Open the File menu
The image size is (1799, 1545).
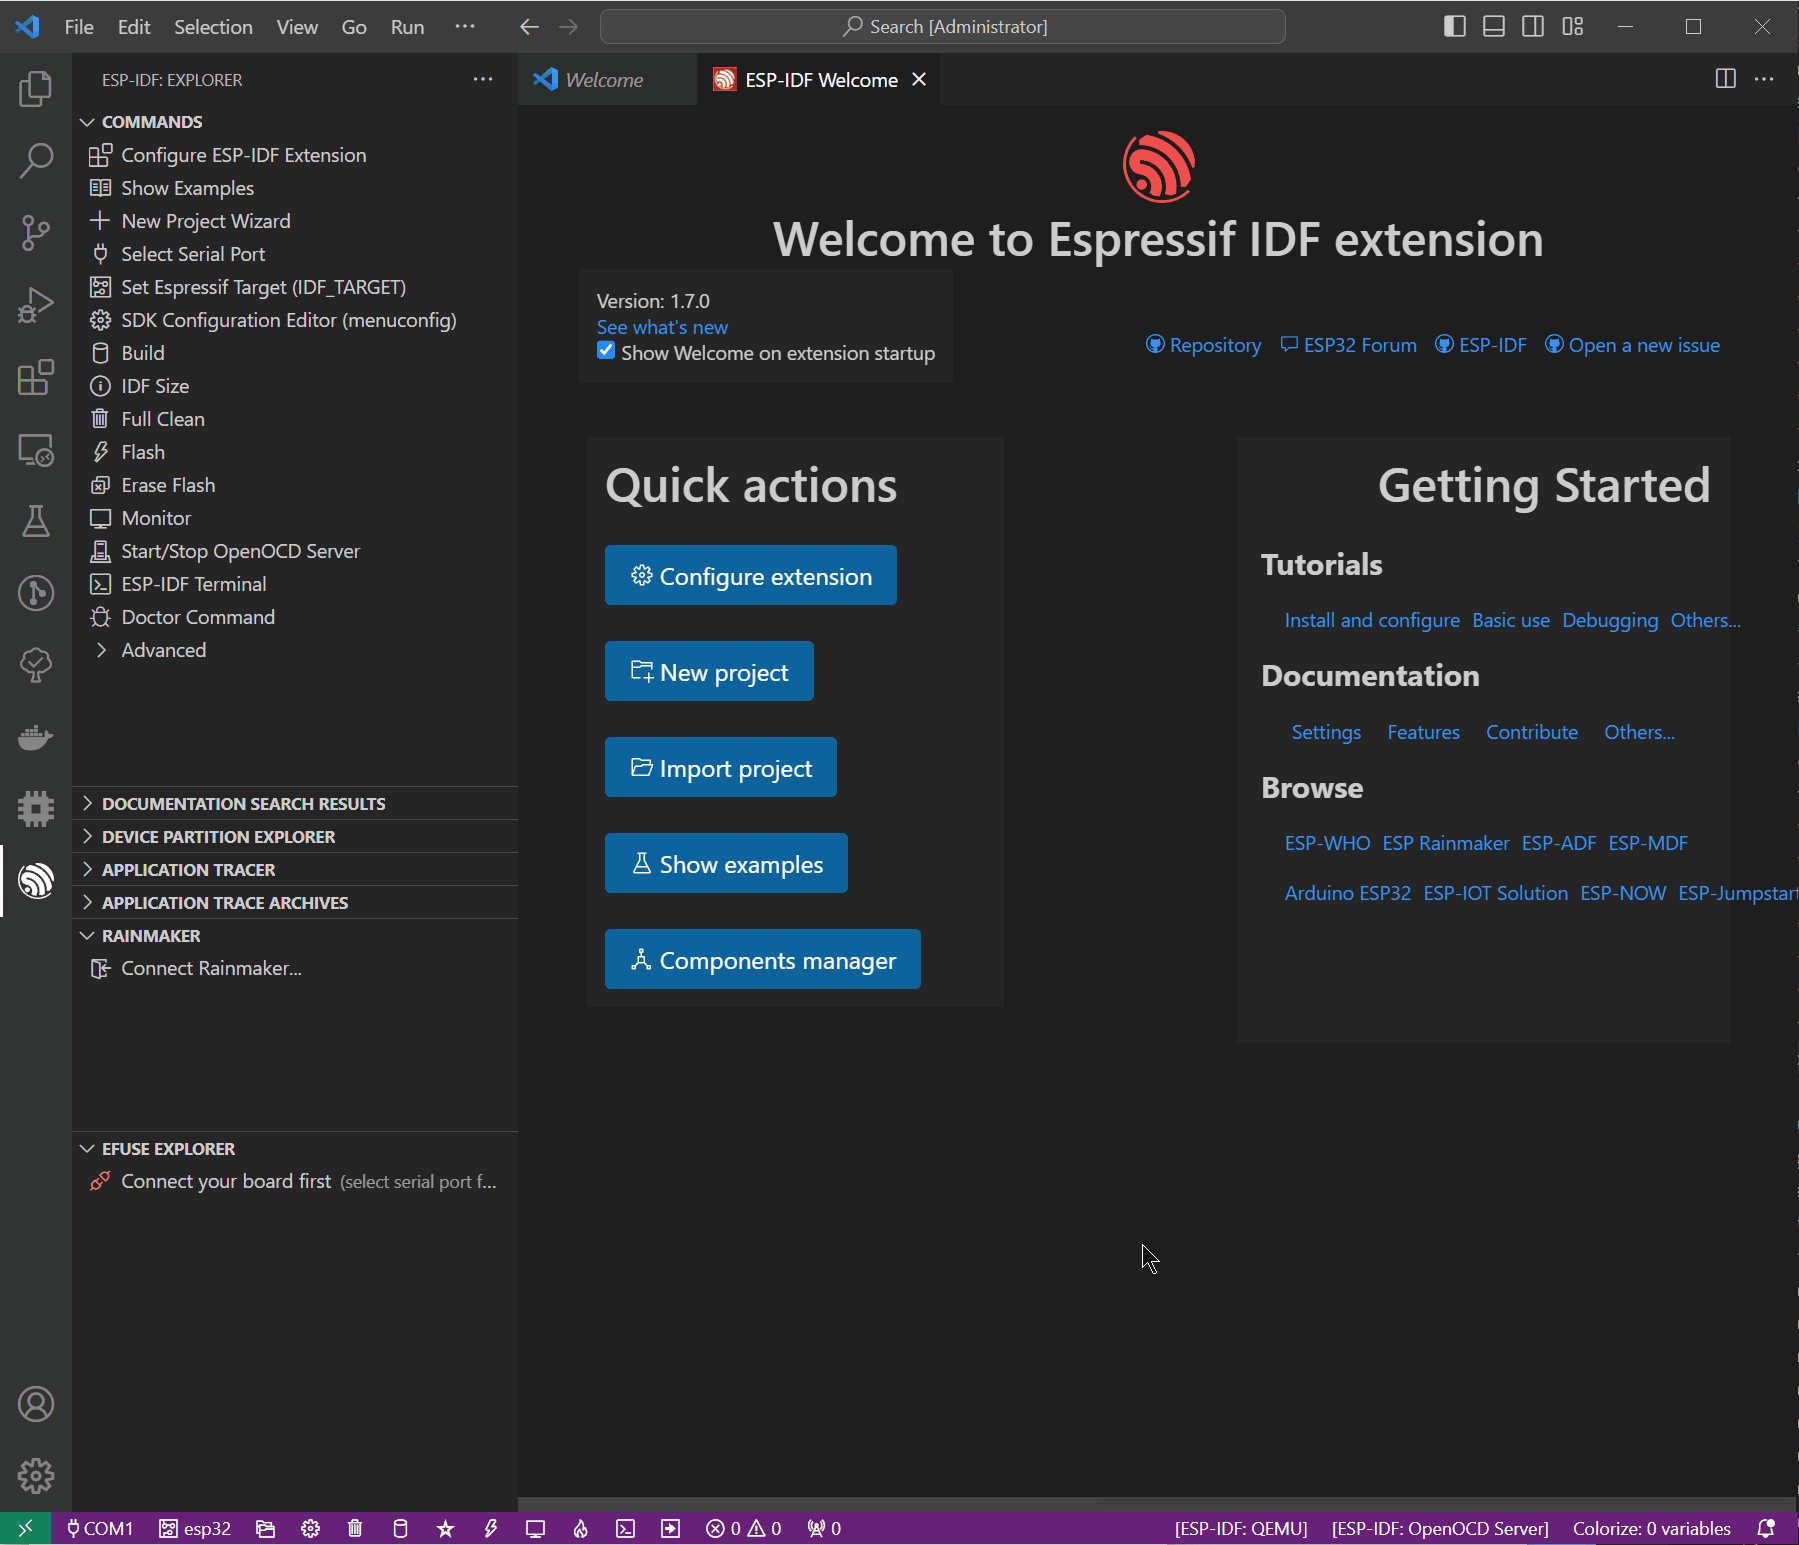[x=79, y=27]
